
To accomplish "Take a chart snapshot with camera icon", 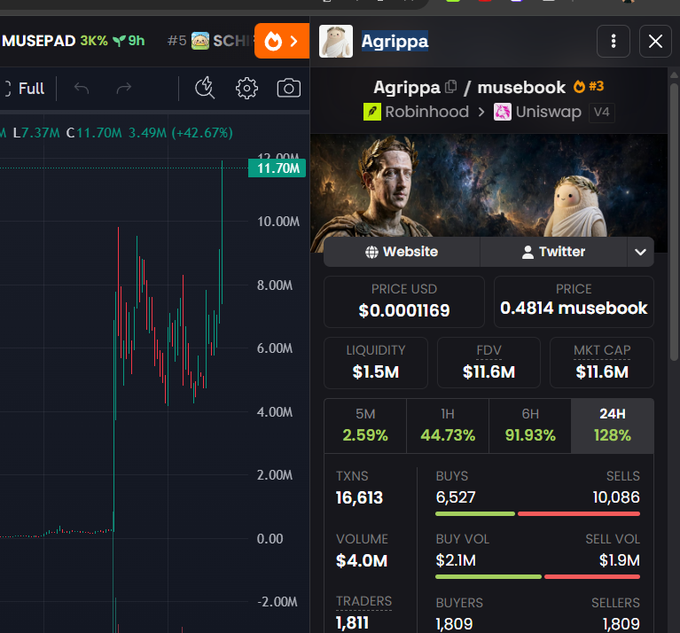I will (x=289, y=88).
